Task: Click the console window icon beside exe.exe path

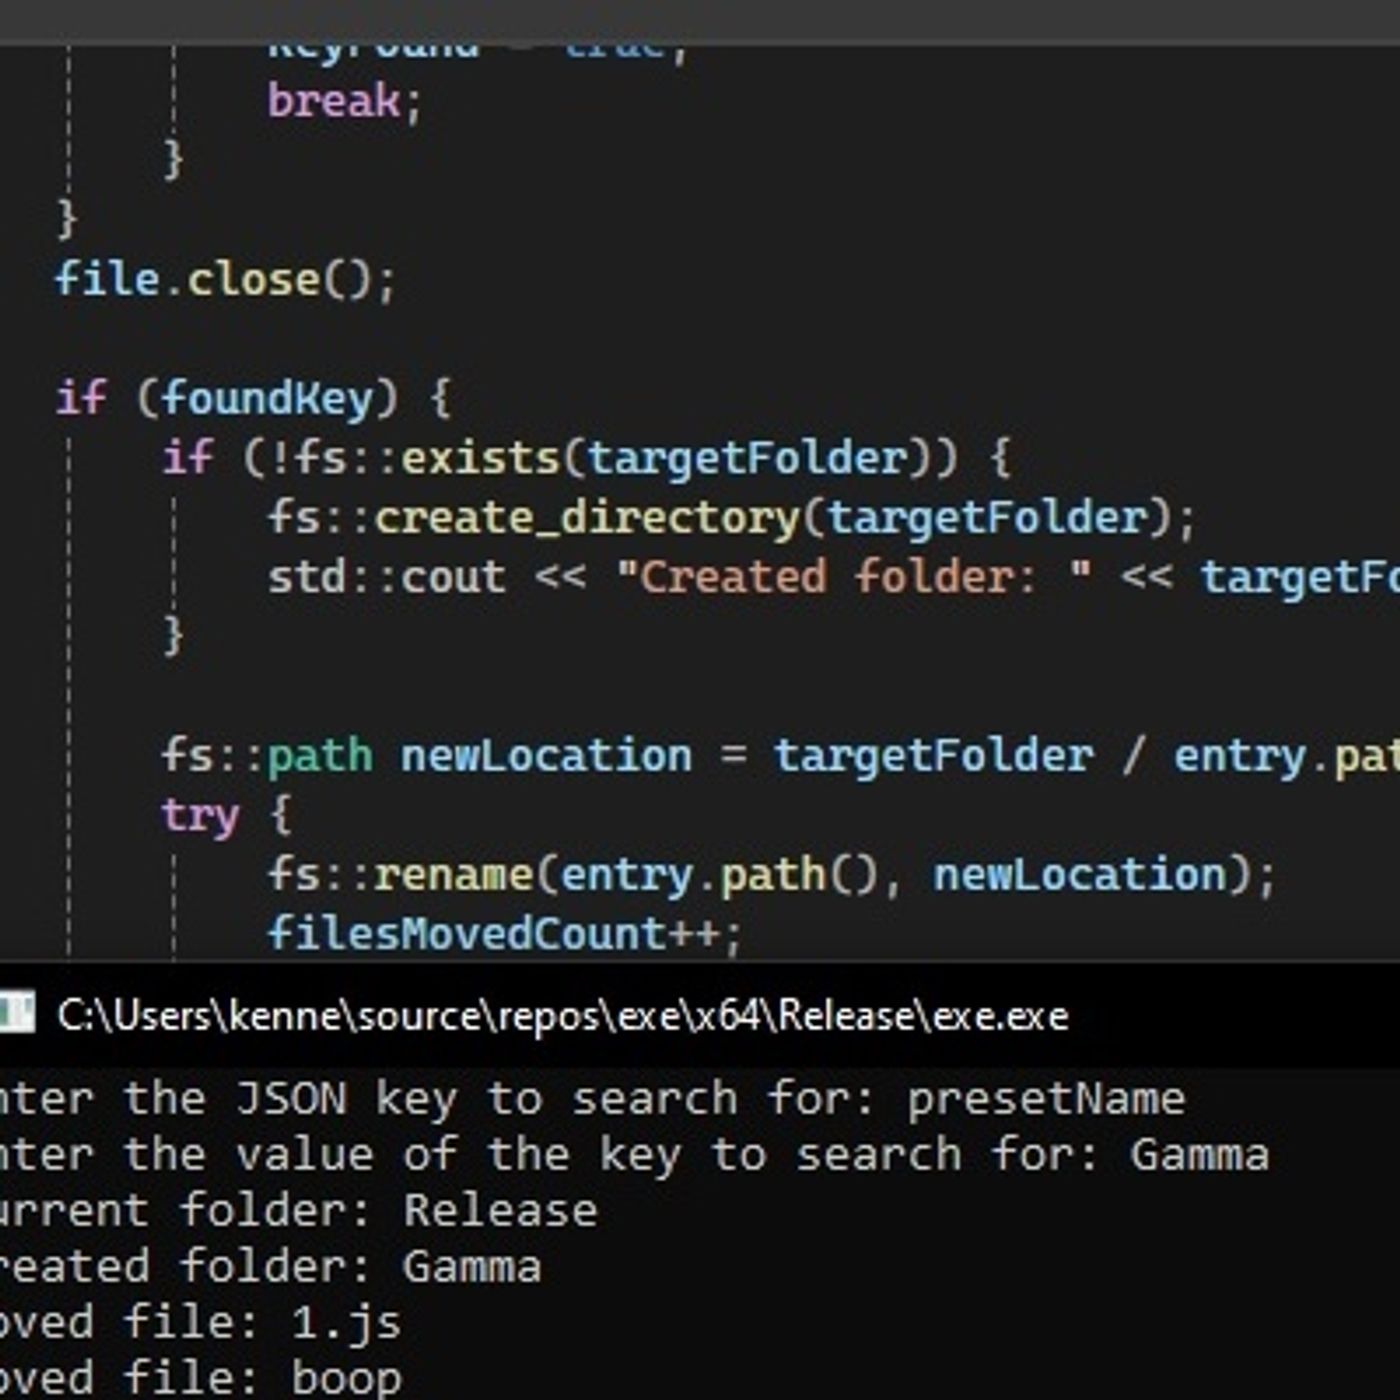Action: click(x=17, y=1012)
